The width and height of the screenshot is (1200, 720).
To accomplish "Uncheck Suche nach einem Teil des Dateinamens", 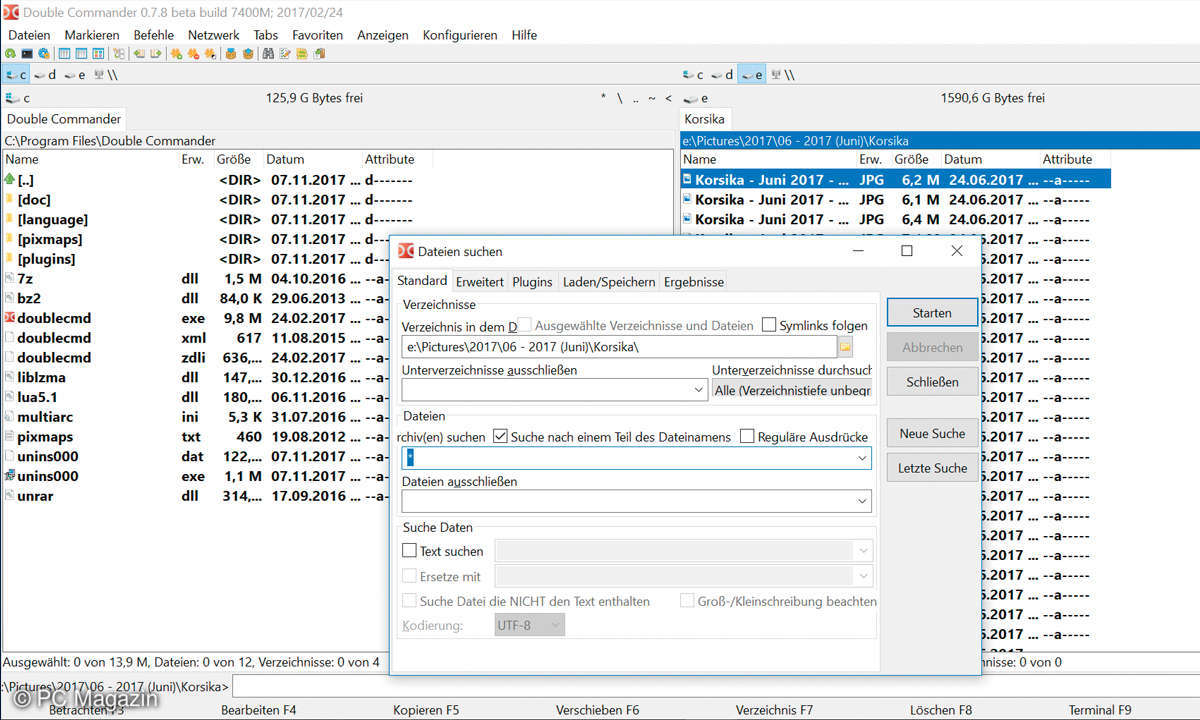I will point(500,437).
